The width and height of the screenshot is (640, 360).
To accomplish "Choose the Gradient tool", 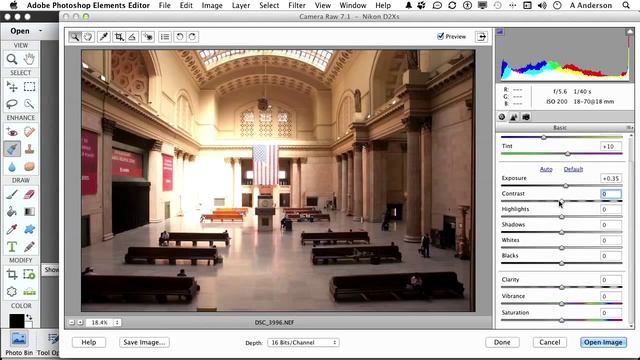I will 29,212.
